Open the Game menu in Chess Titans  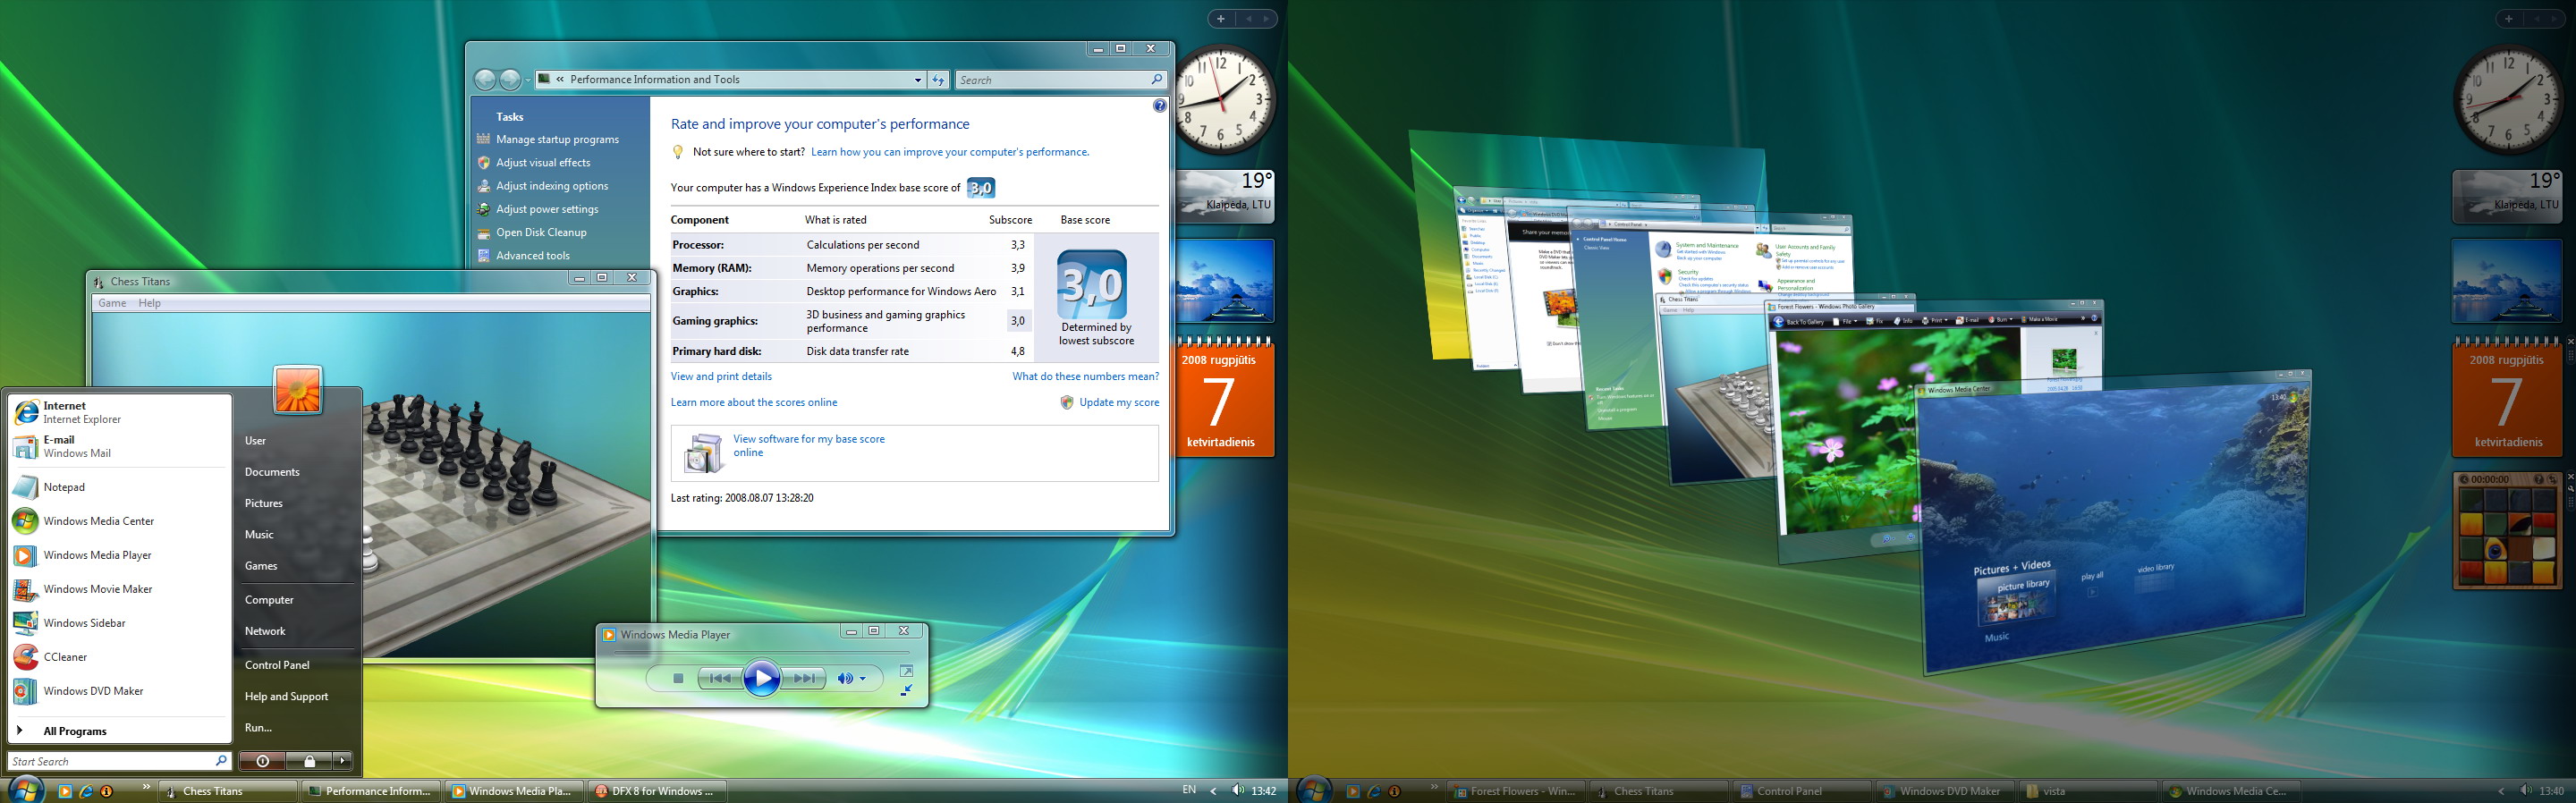click(112, 303)
